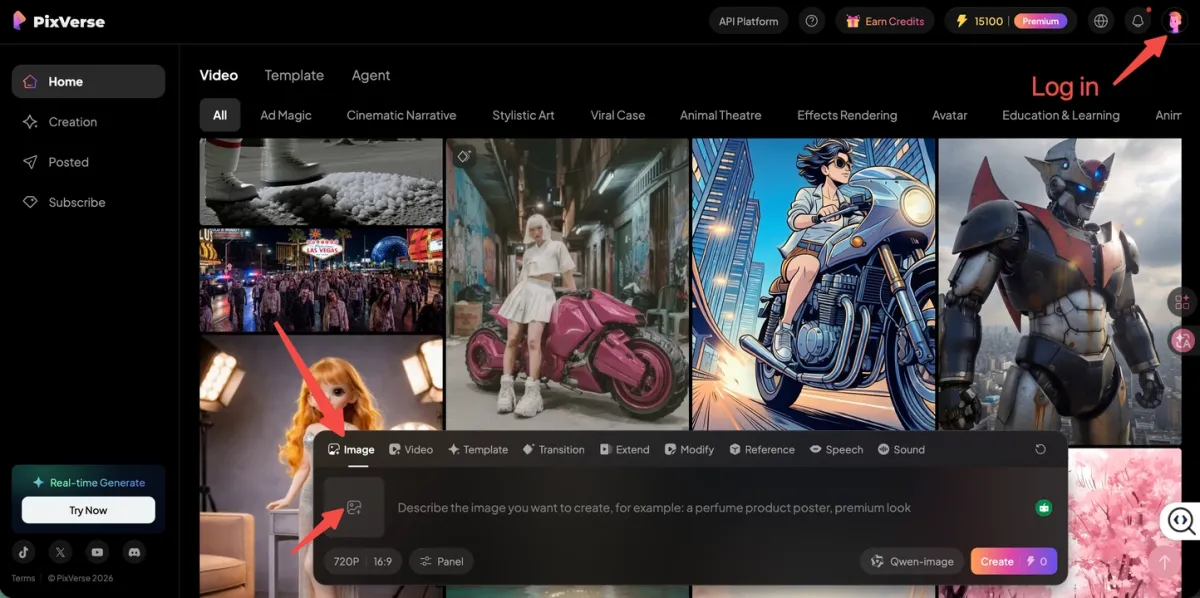Image resolution: width=1200 pixels, height=598 pixels.
Task: Open the 720P 16:9 resolution selector
Action: click(362, 561)
